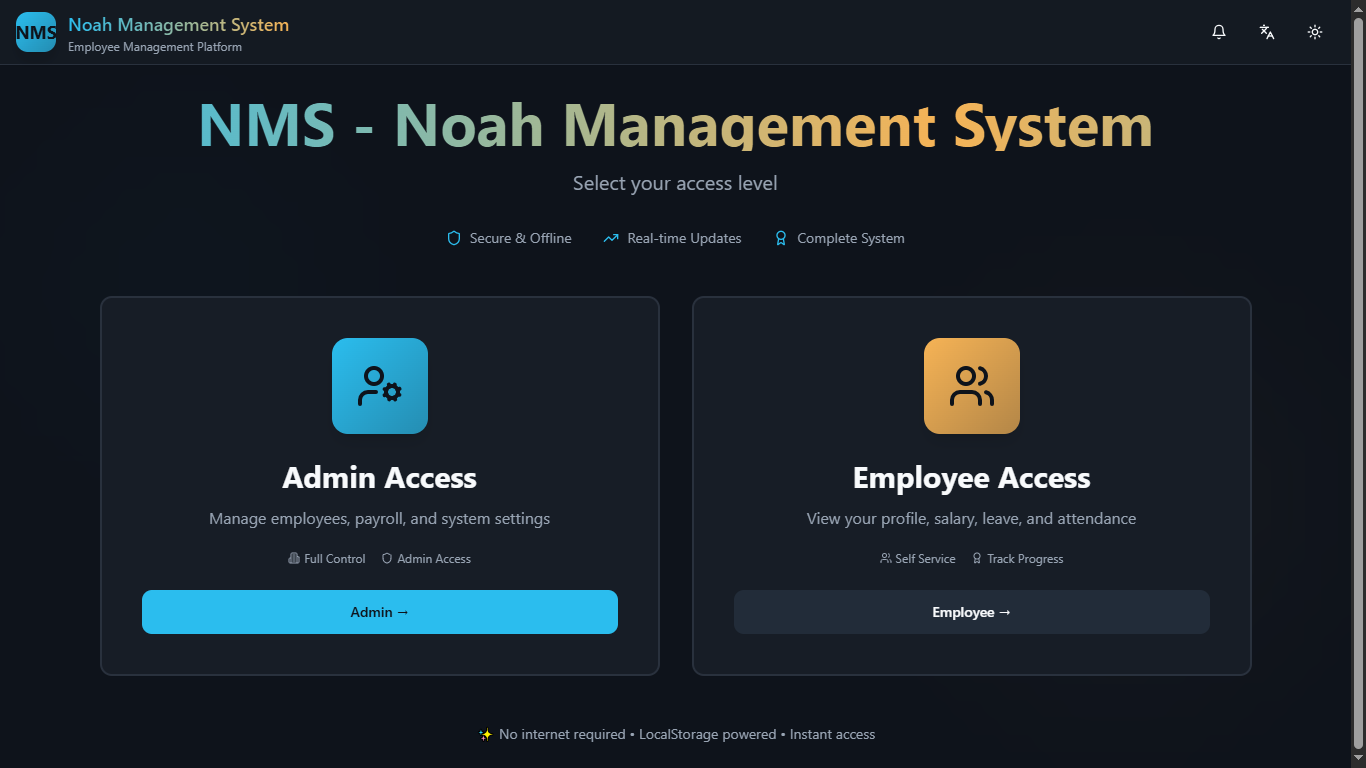This screenshot has width=1366, height=768.
Task: Enter via the blue Admin button
Action: pos(380,612)
